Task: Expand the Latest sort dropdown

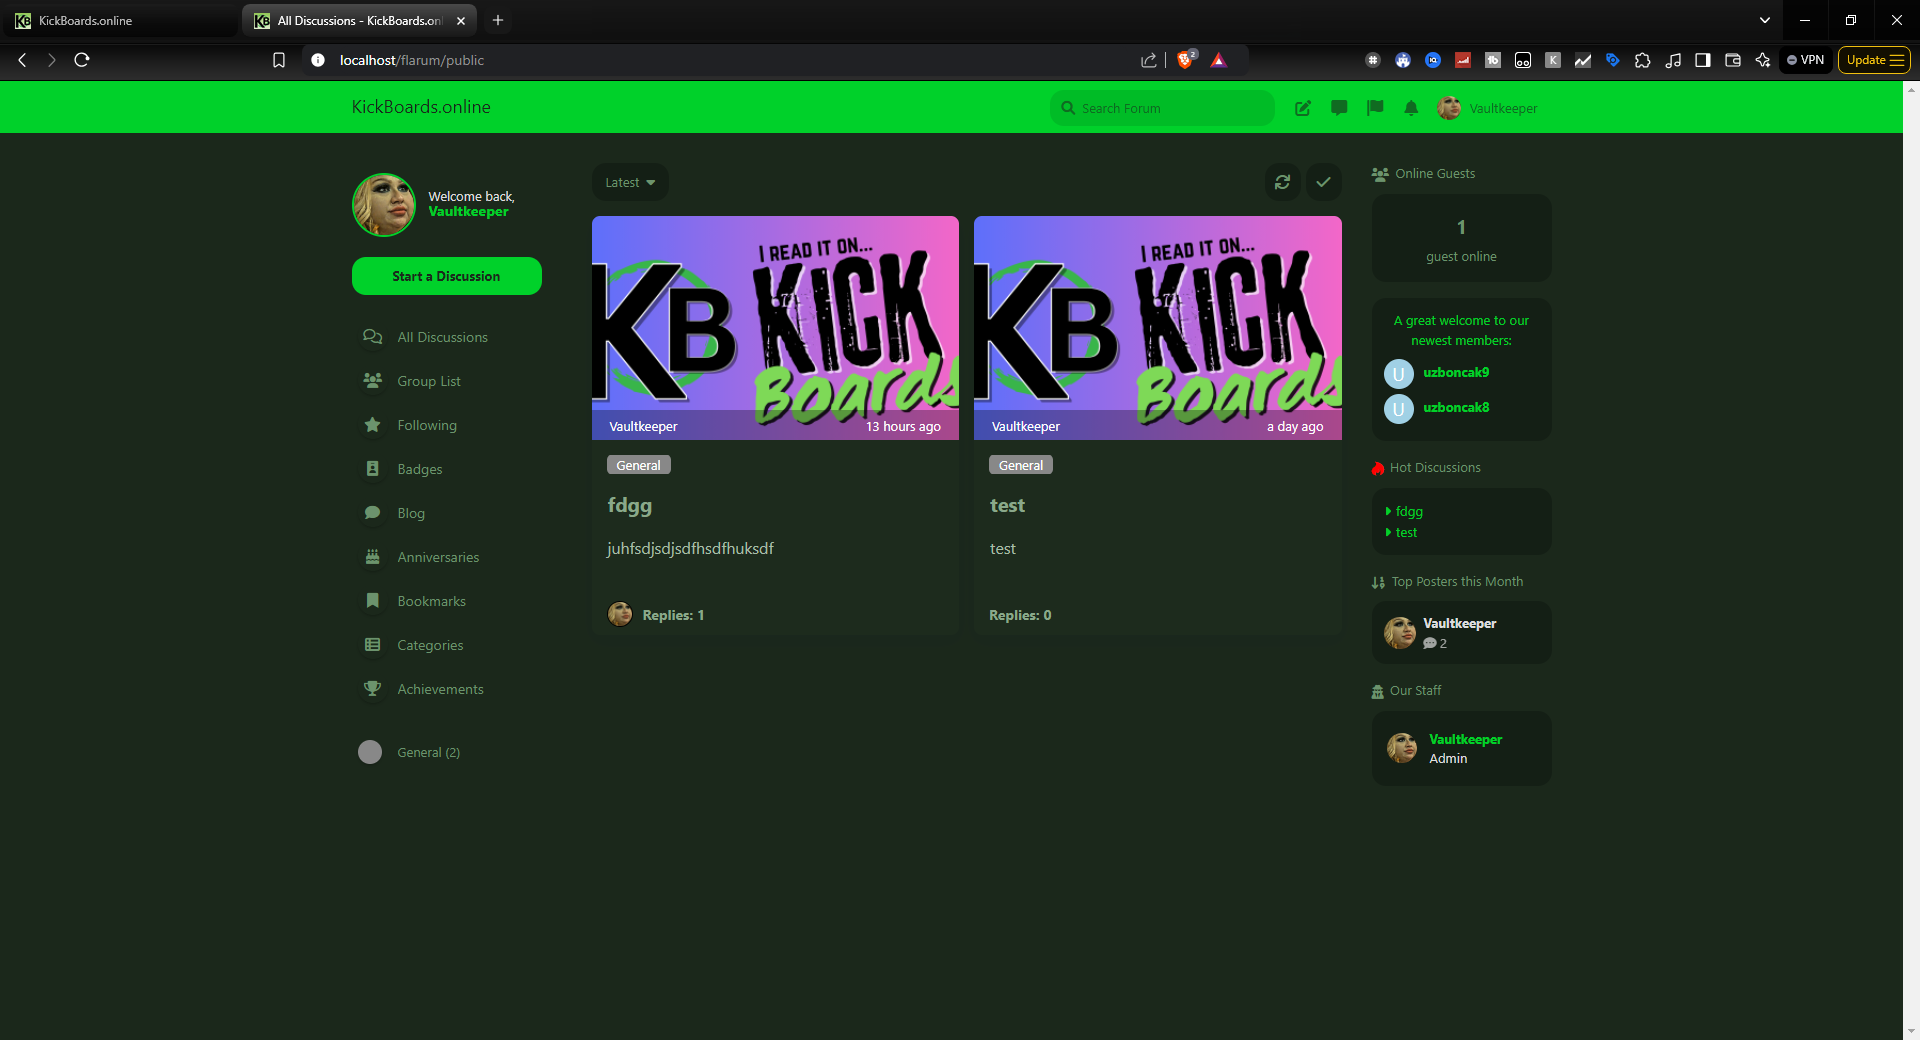Action: point(630,182)
